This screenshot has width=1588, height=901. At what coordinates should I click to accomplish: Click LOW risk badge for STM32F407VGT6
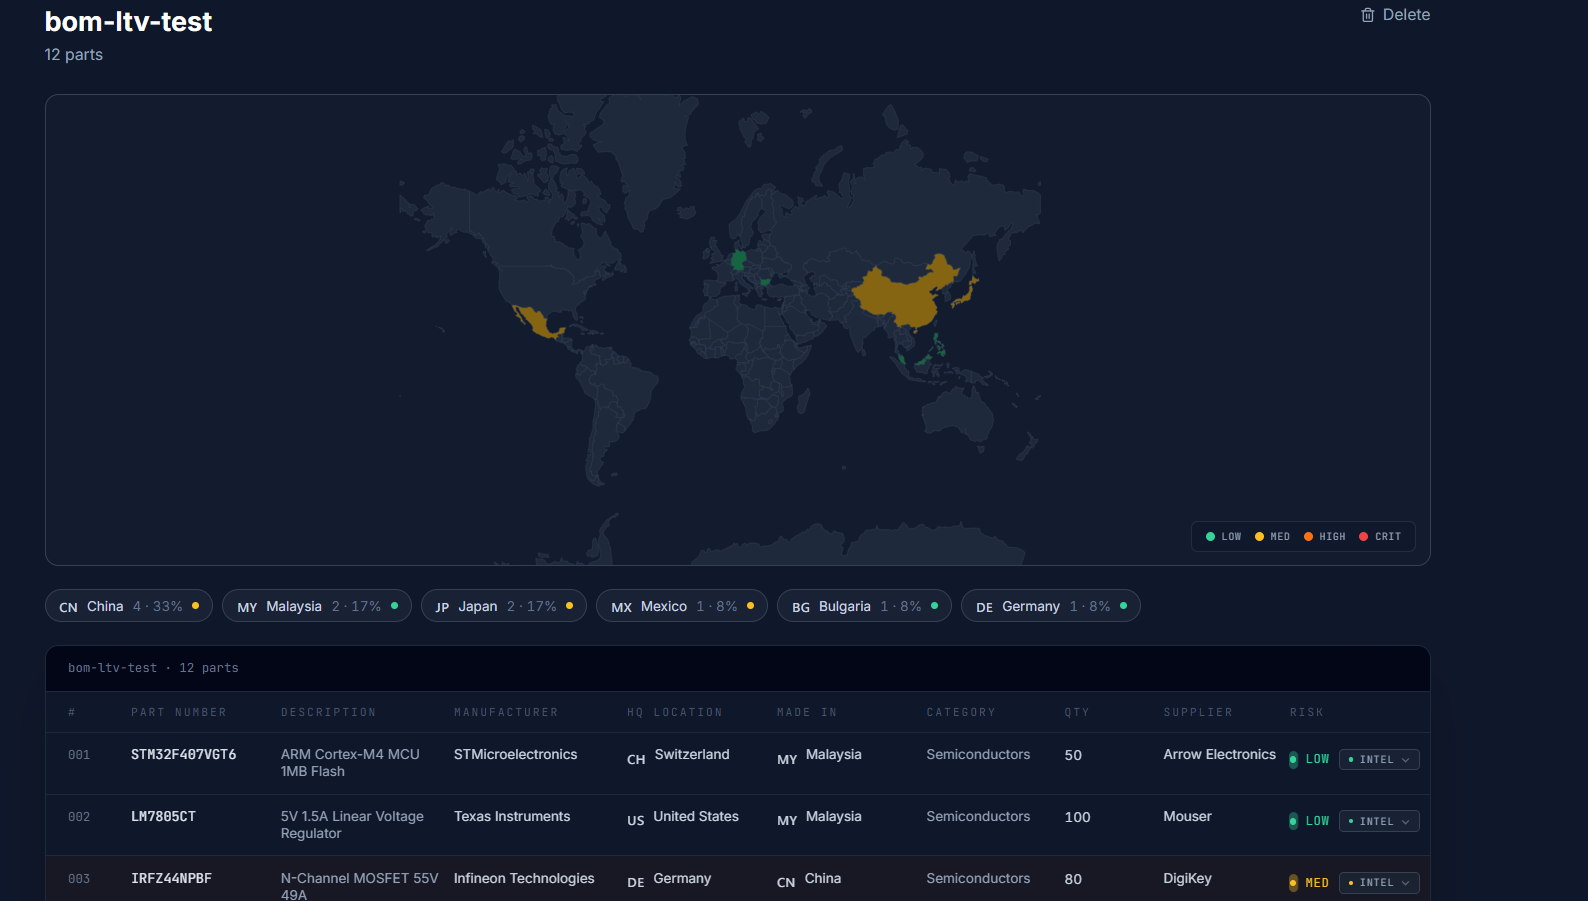[x=1309, y=760]
